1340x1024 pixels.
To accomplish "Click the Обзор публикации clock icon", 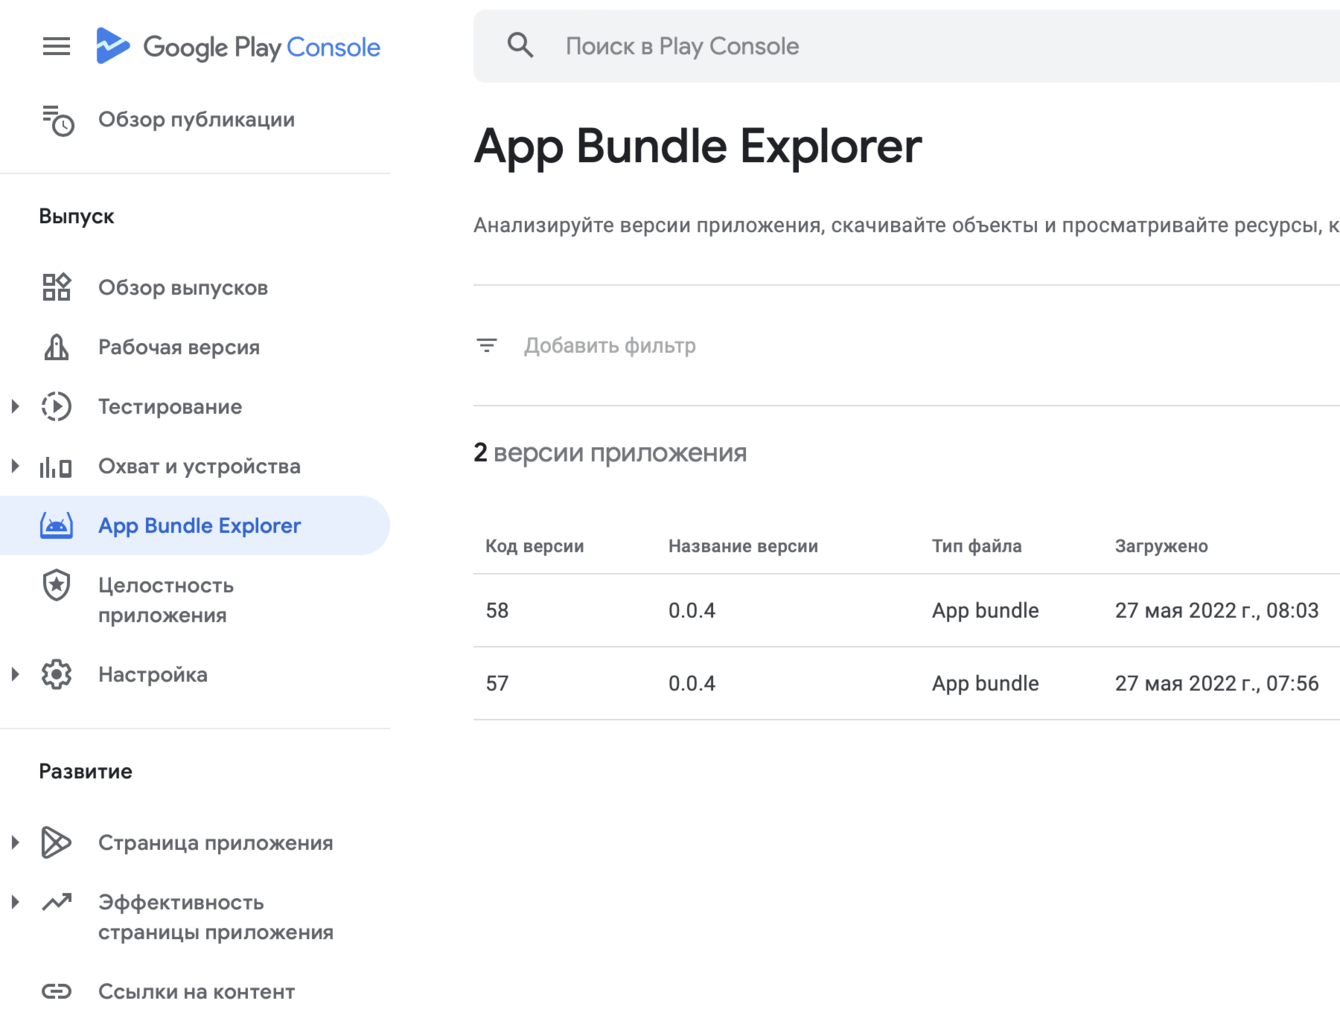I will pyautogui.click(x=57, y=120).
